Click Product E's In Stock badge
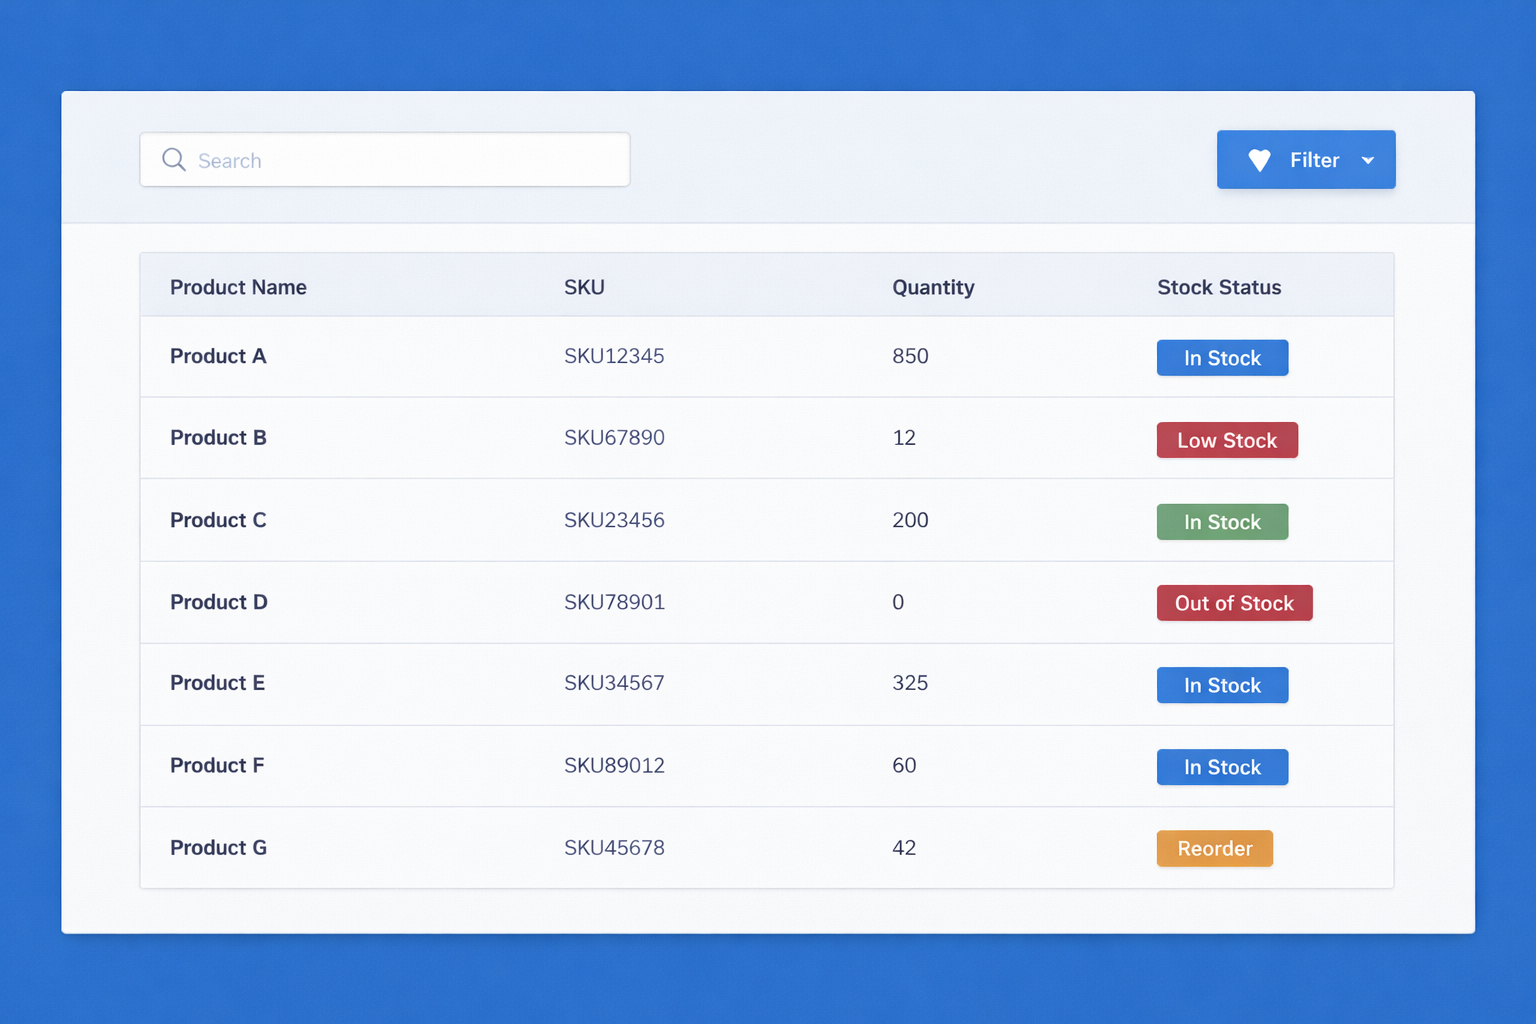The image size is (1536, 1024). tap(1222, 685)
